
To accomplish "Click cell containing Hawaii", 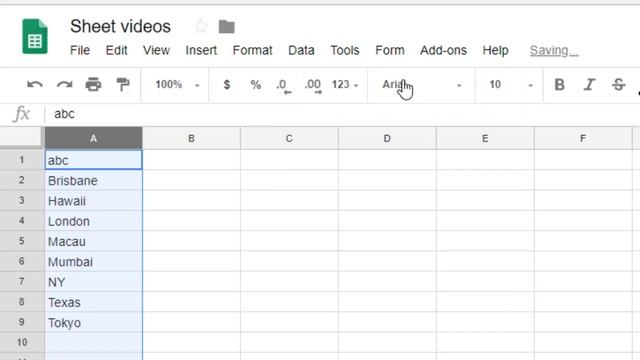I will 93,200.
